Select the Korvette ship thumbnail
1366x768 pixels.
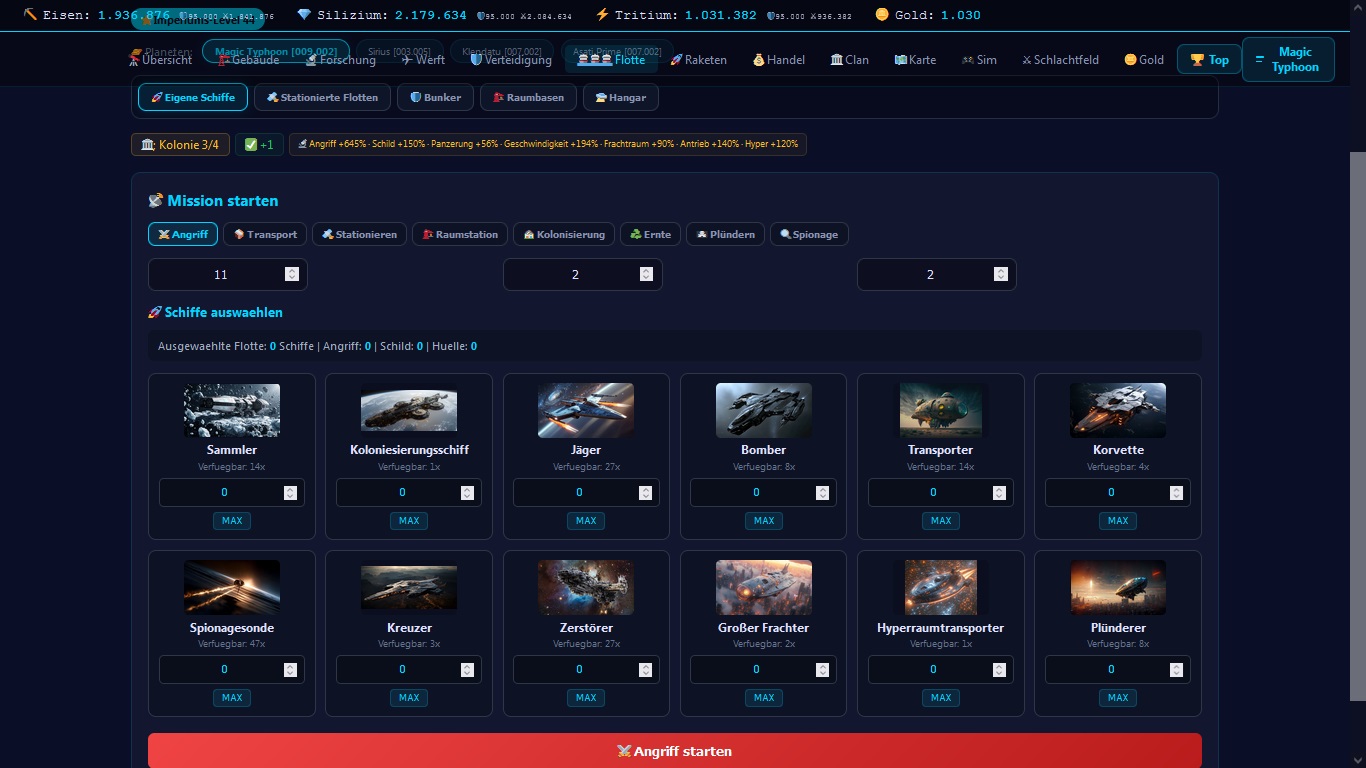point(1118,410)
